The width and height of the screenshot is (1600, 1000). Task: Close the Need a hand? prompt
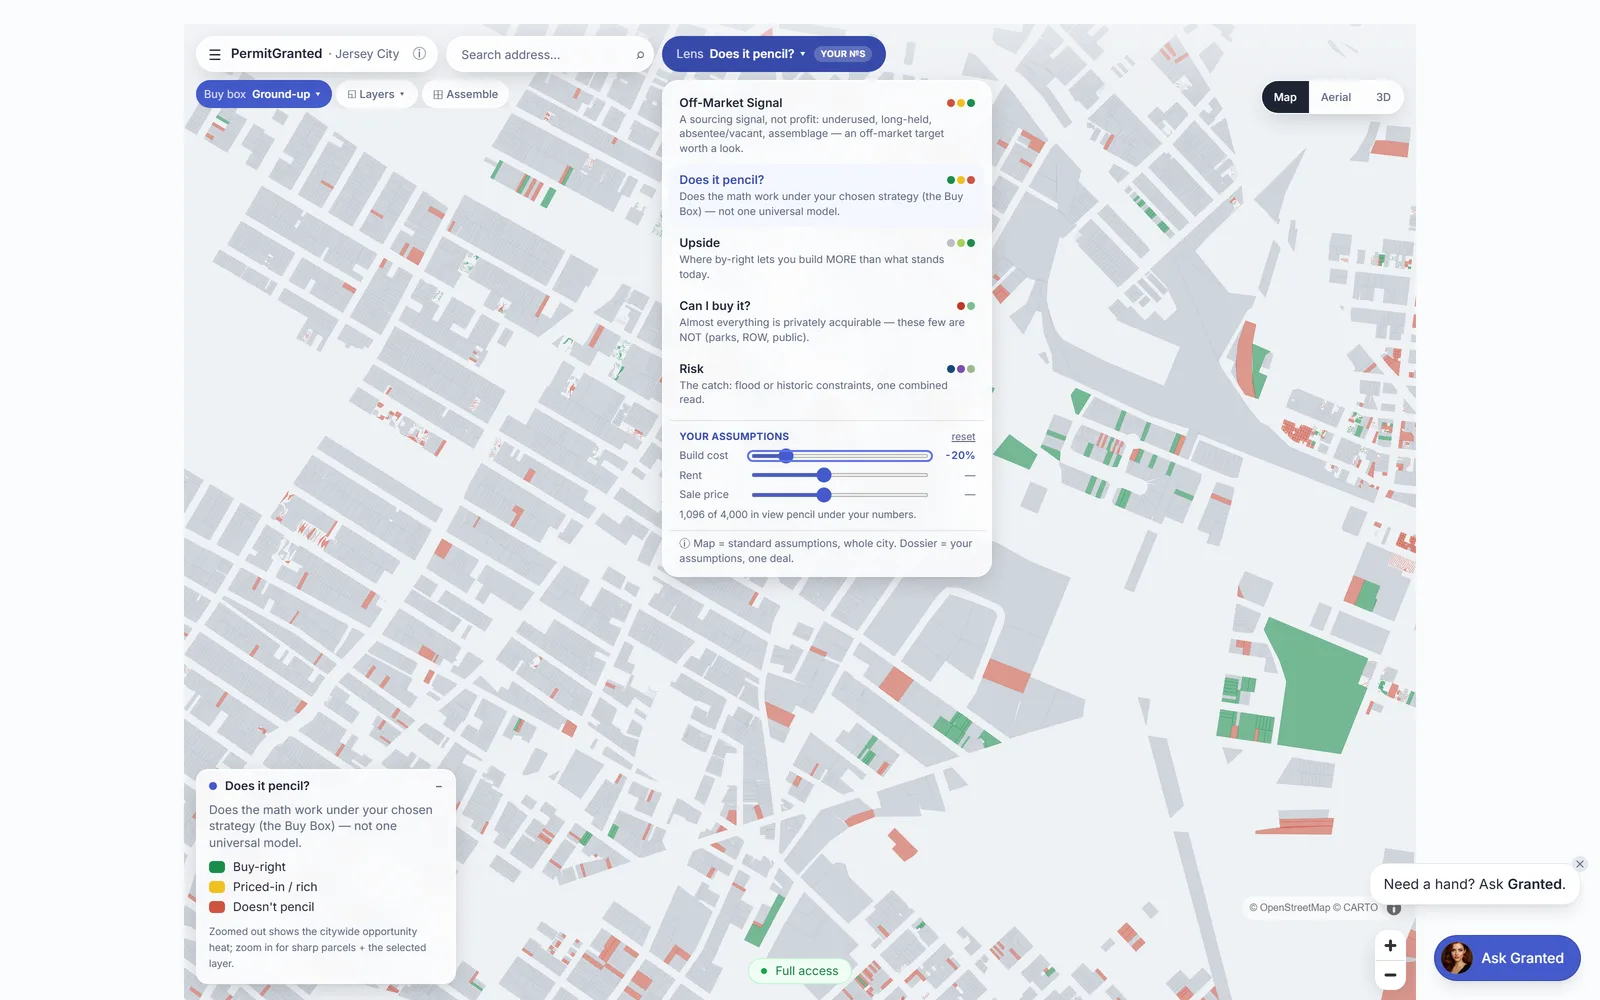tap(1580, 864)
